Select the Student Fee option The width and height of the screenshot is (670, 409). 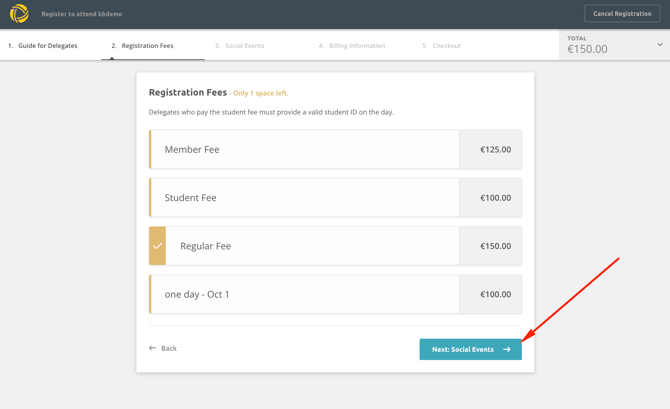click(x=304, y=198)
